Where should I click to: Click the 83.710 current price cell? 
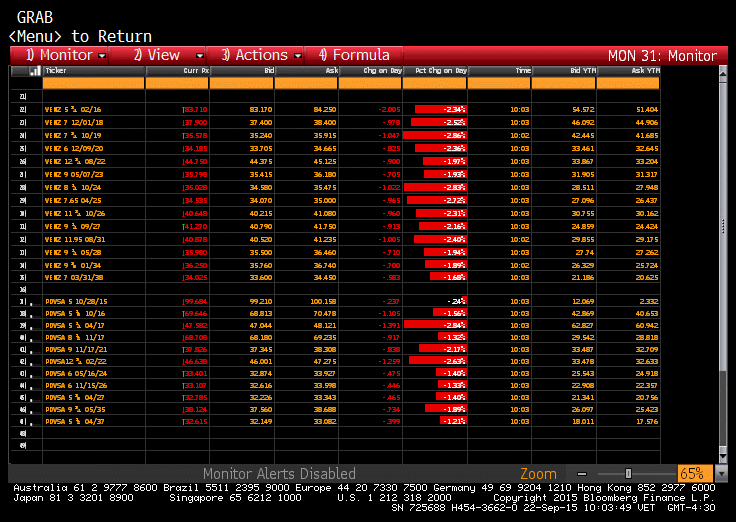[x=195, y=110]
